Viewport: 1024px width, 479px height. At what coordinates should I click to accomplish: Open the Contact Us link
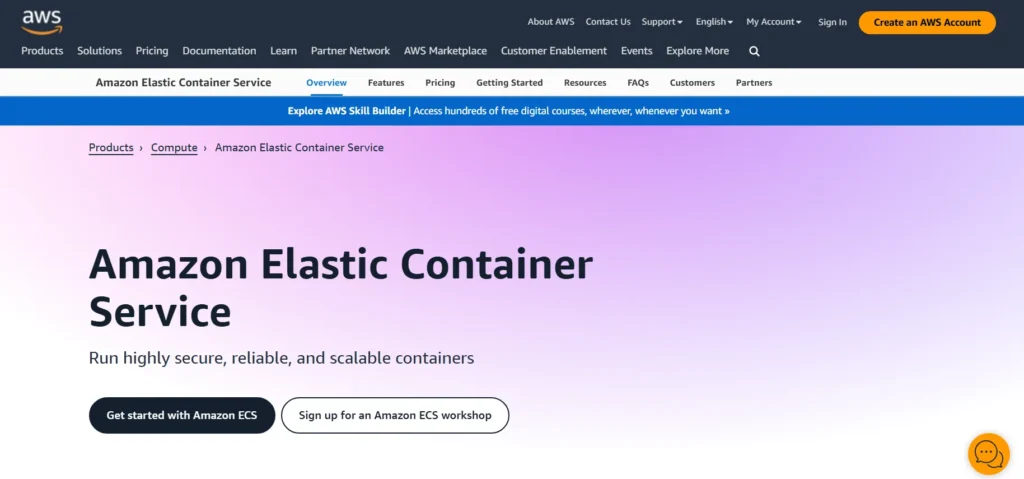pos(608,22)
